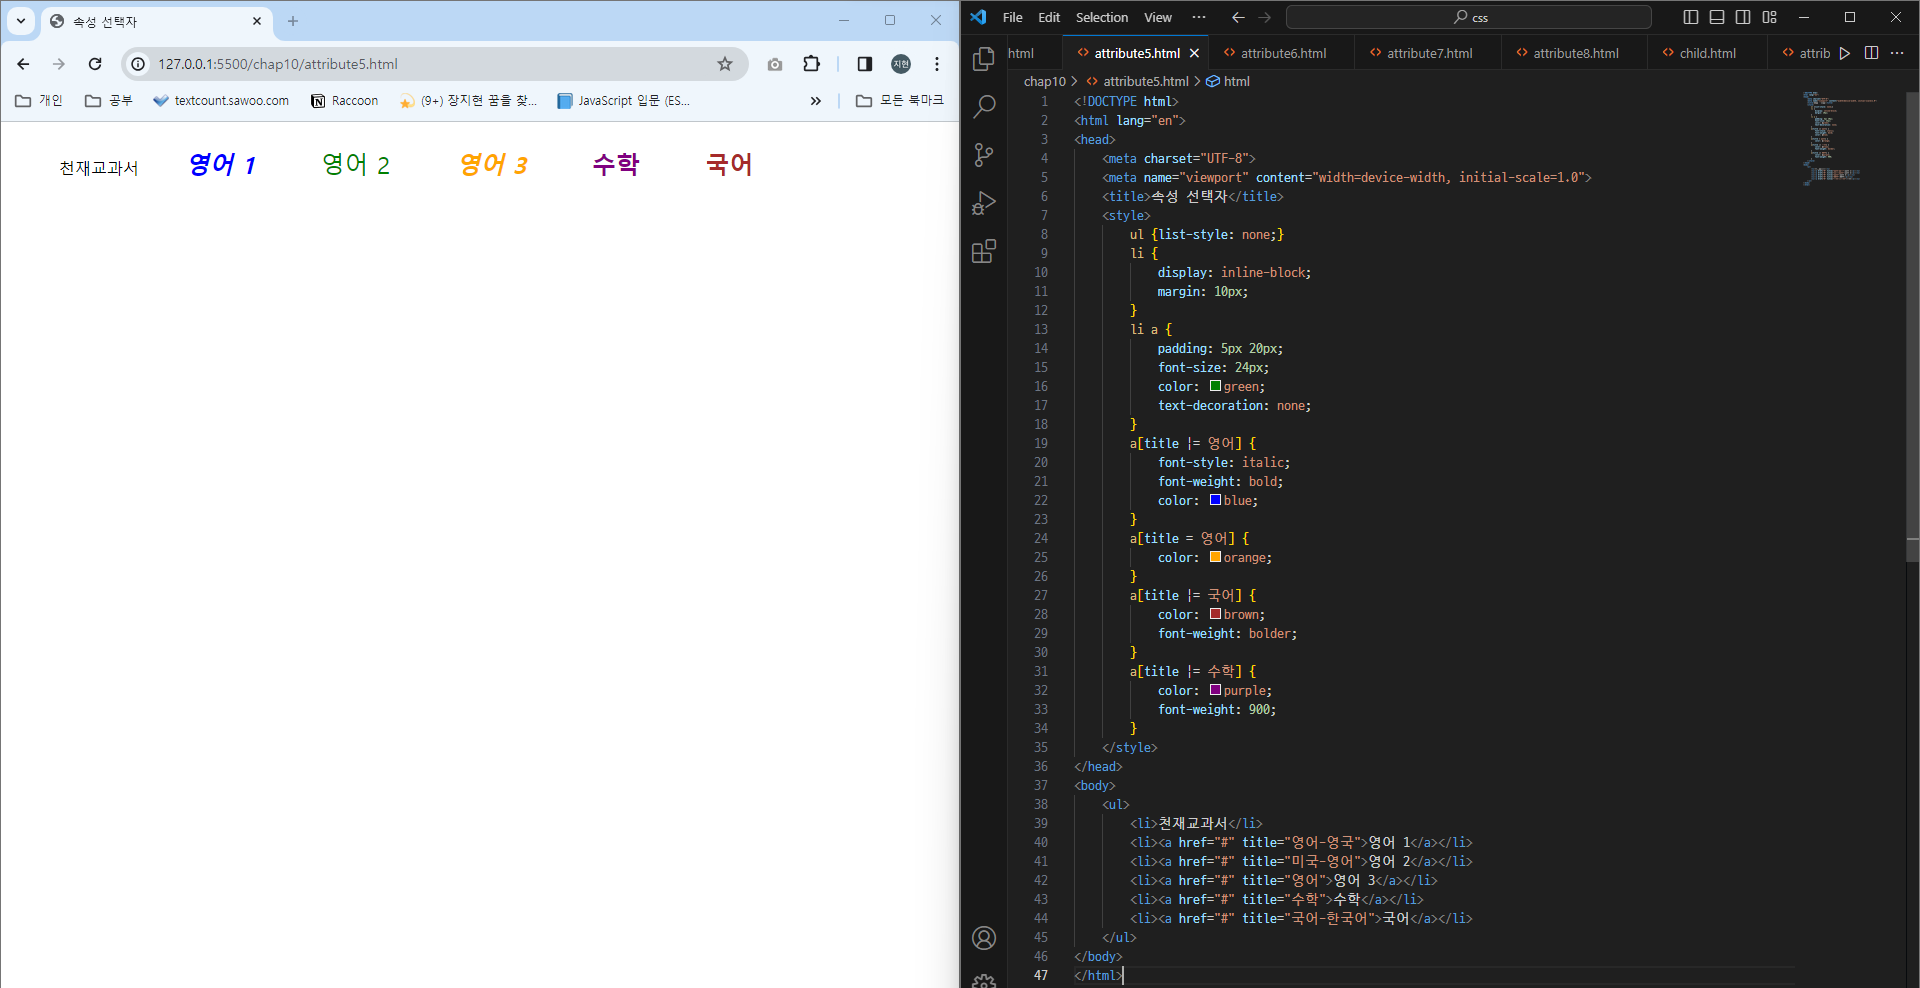This screenshot has width=1920, height=988.
Task: Open Chrome tab search dropdown arrow
Action: tap(21, 21)
